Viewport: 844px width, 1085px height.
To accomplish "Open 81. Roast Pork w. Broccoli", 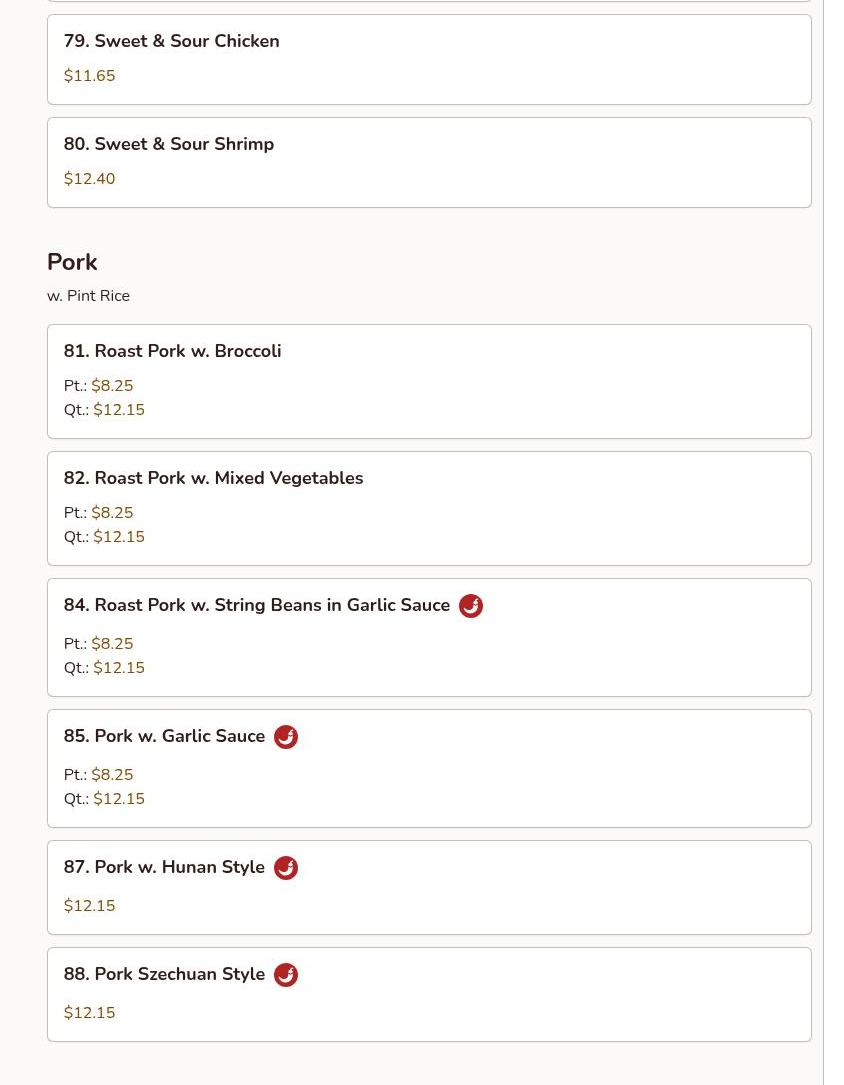I will pos(172,351).
